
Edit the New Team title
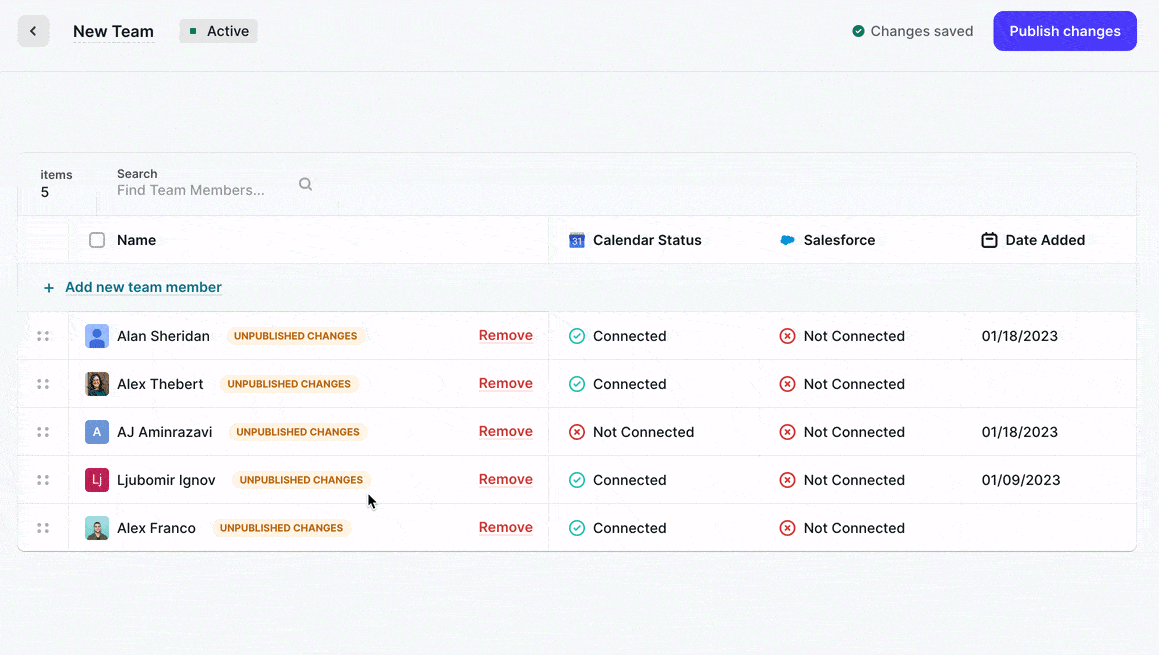113,31
